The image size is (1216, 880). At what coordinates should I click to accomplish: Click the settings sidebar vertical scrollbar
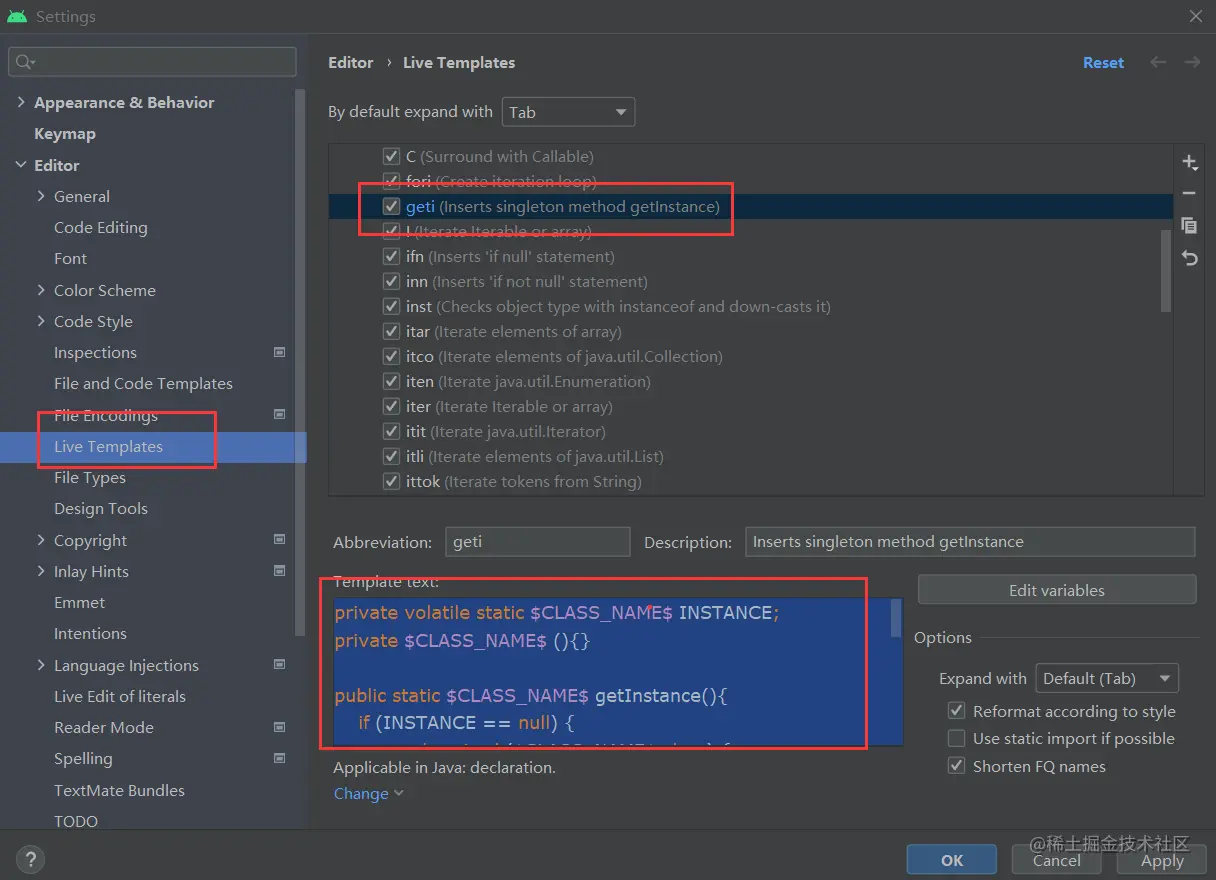pyautogui.click(x=300, y=360)
